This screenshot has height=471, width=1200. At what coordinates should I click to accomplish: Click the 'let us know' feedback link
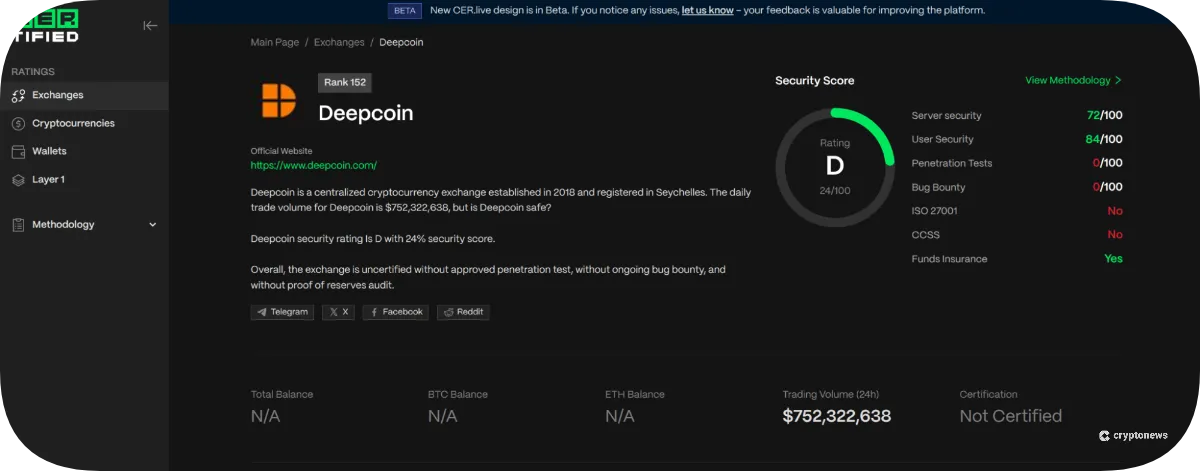(x=707, y=10)
